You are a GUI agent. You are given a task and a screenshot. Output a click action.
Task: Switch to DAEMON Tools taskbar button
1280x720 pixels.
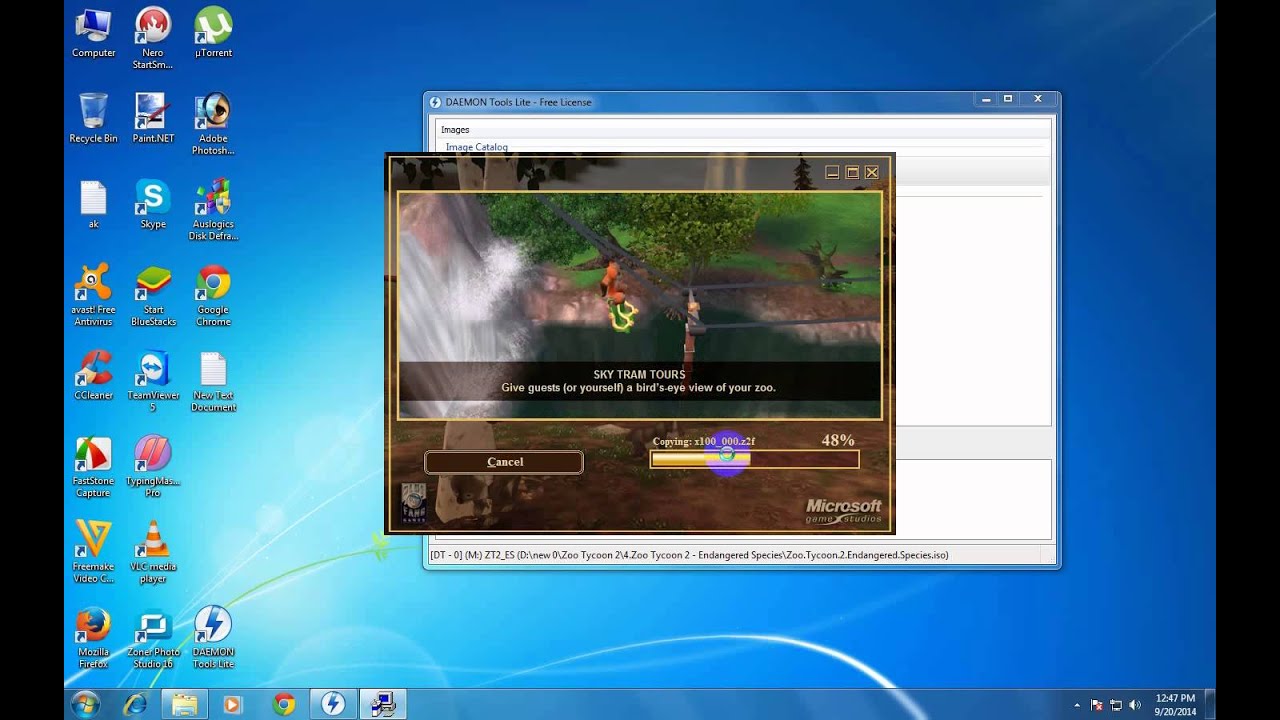tap(332, 704)
